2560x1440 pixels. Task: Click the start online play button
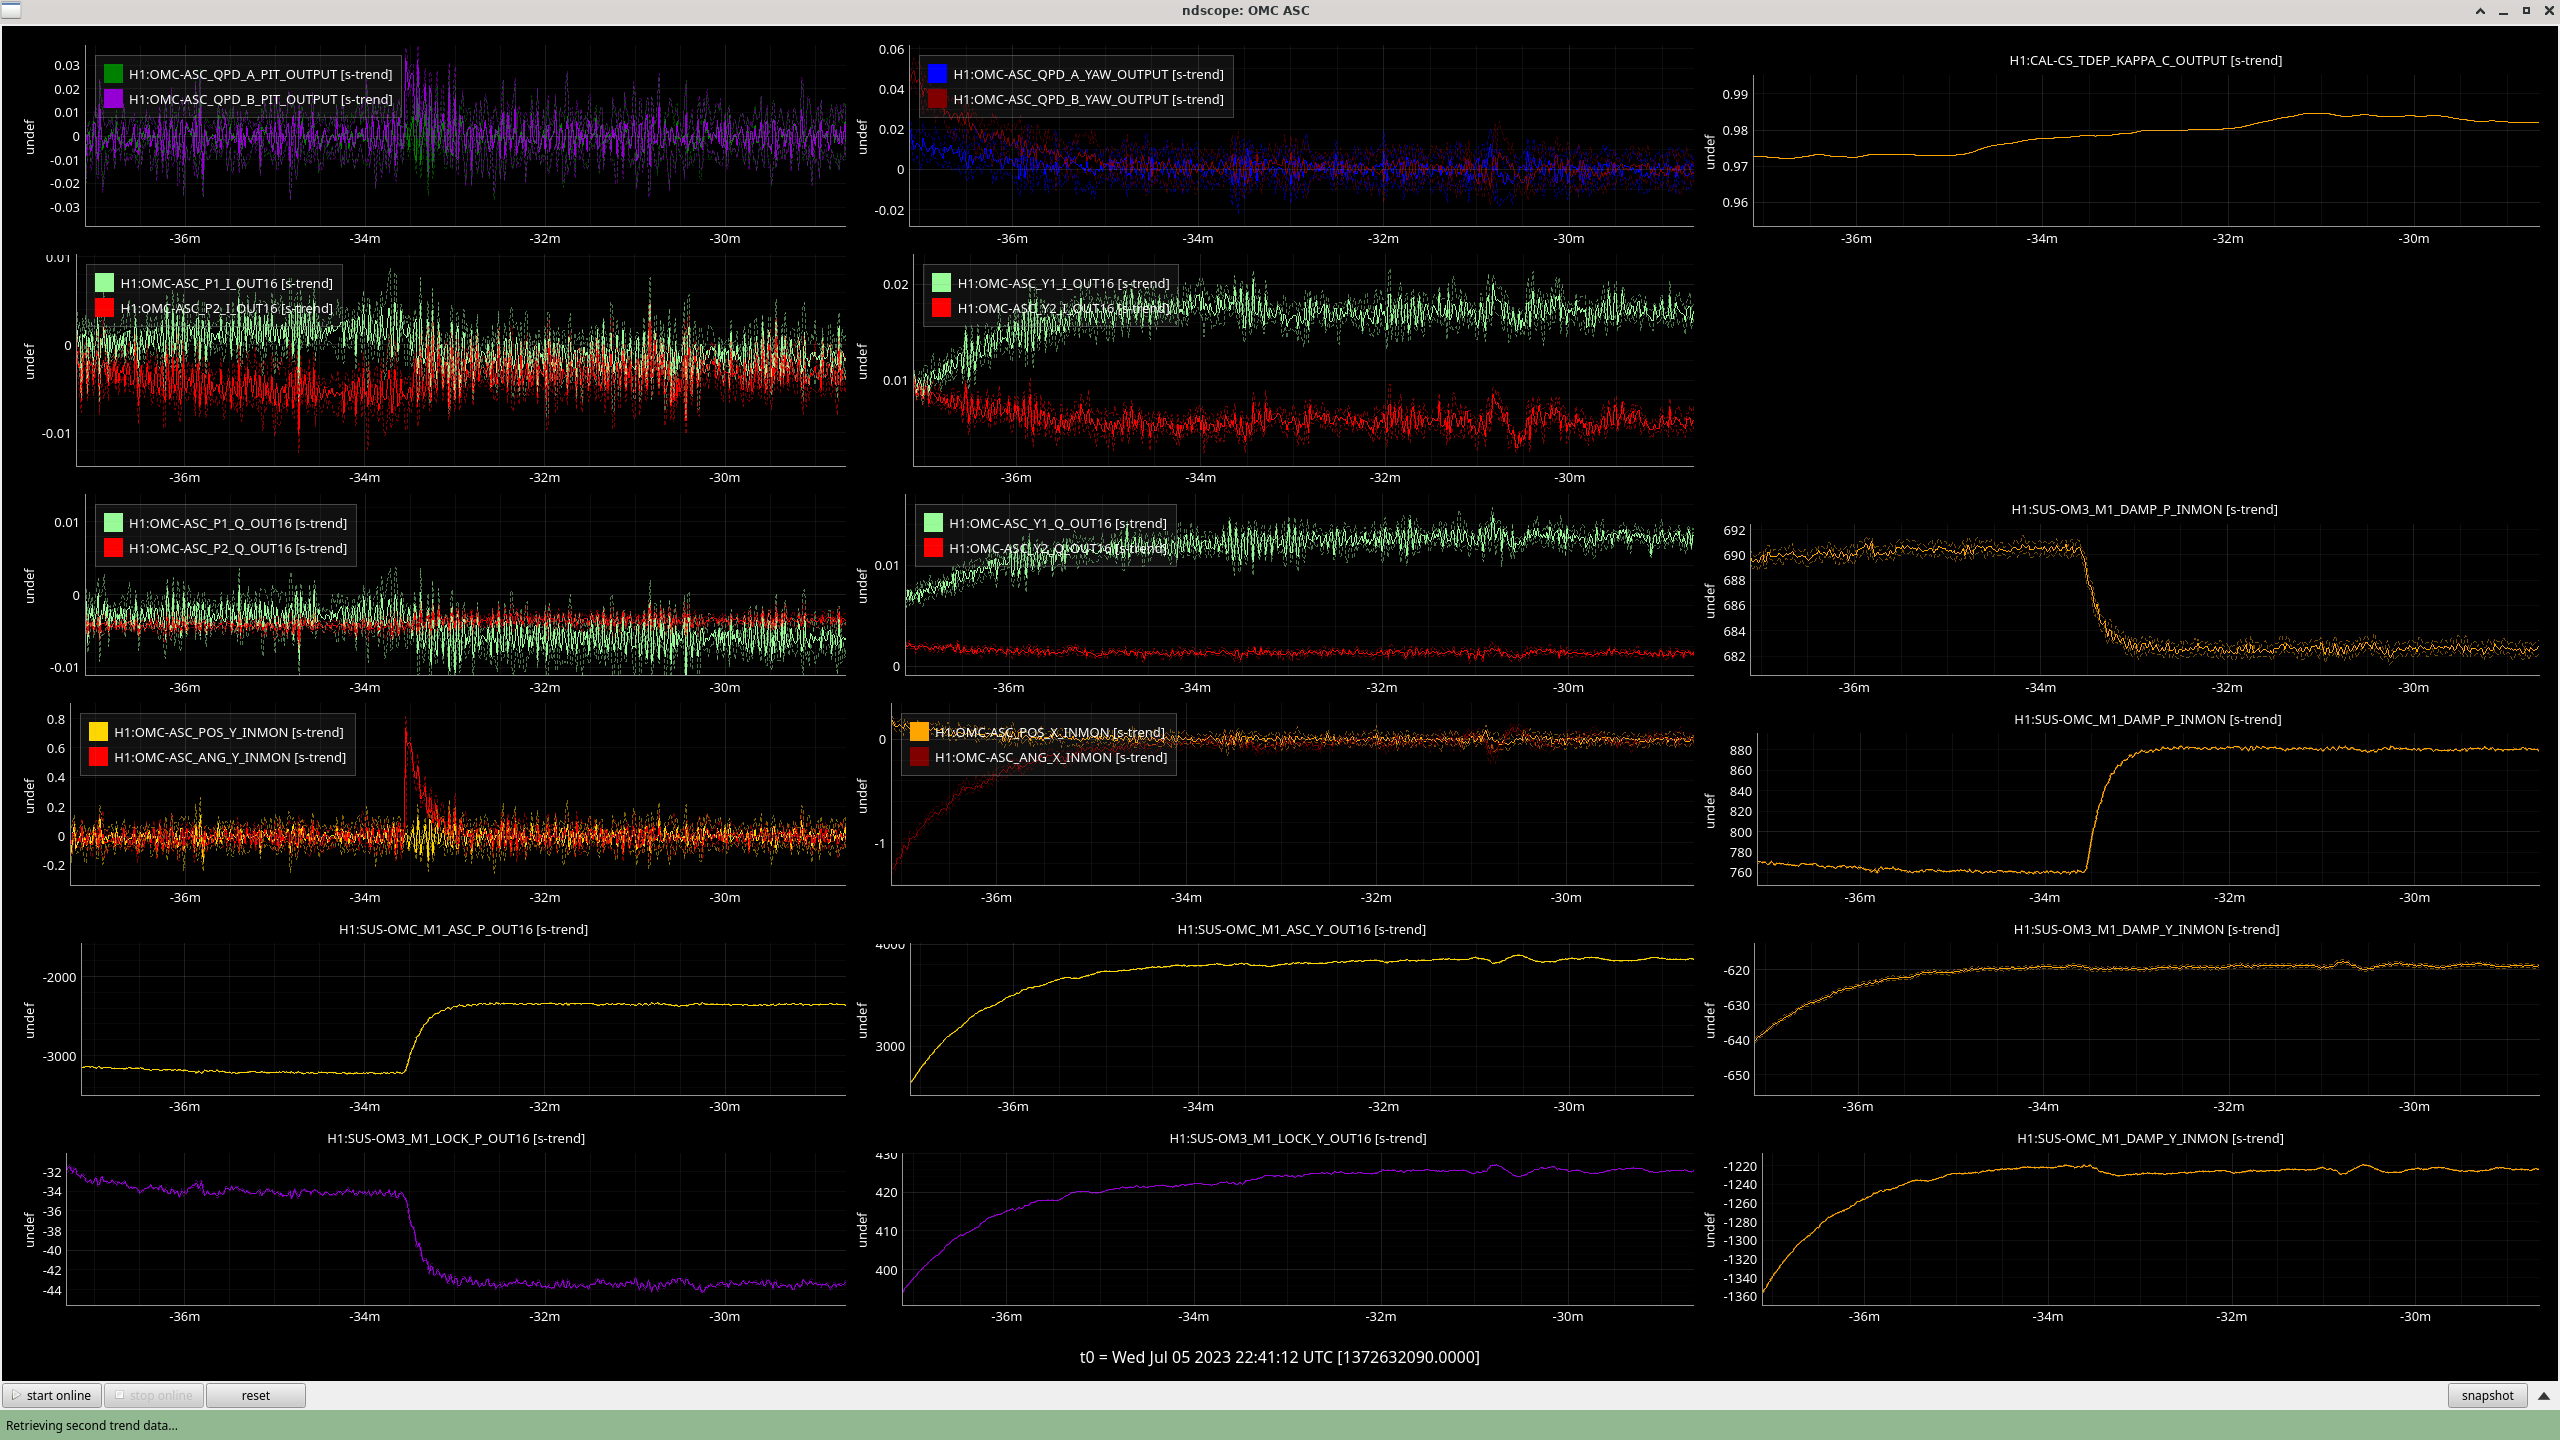(52, 1395)
